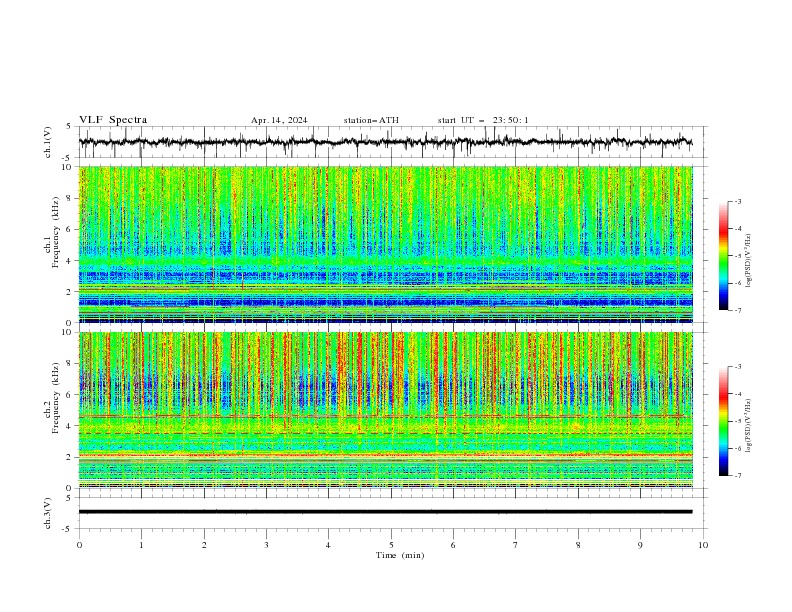Click the 'VLF Spectra' title text

(x=113, y=120)
